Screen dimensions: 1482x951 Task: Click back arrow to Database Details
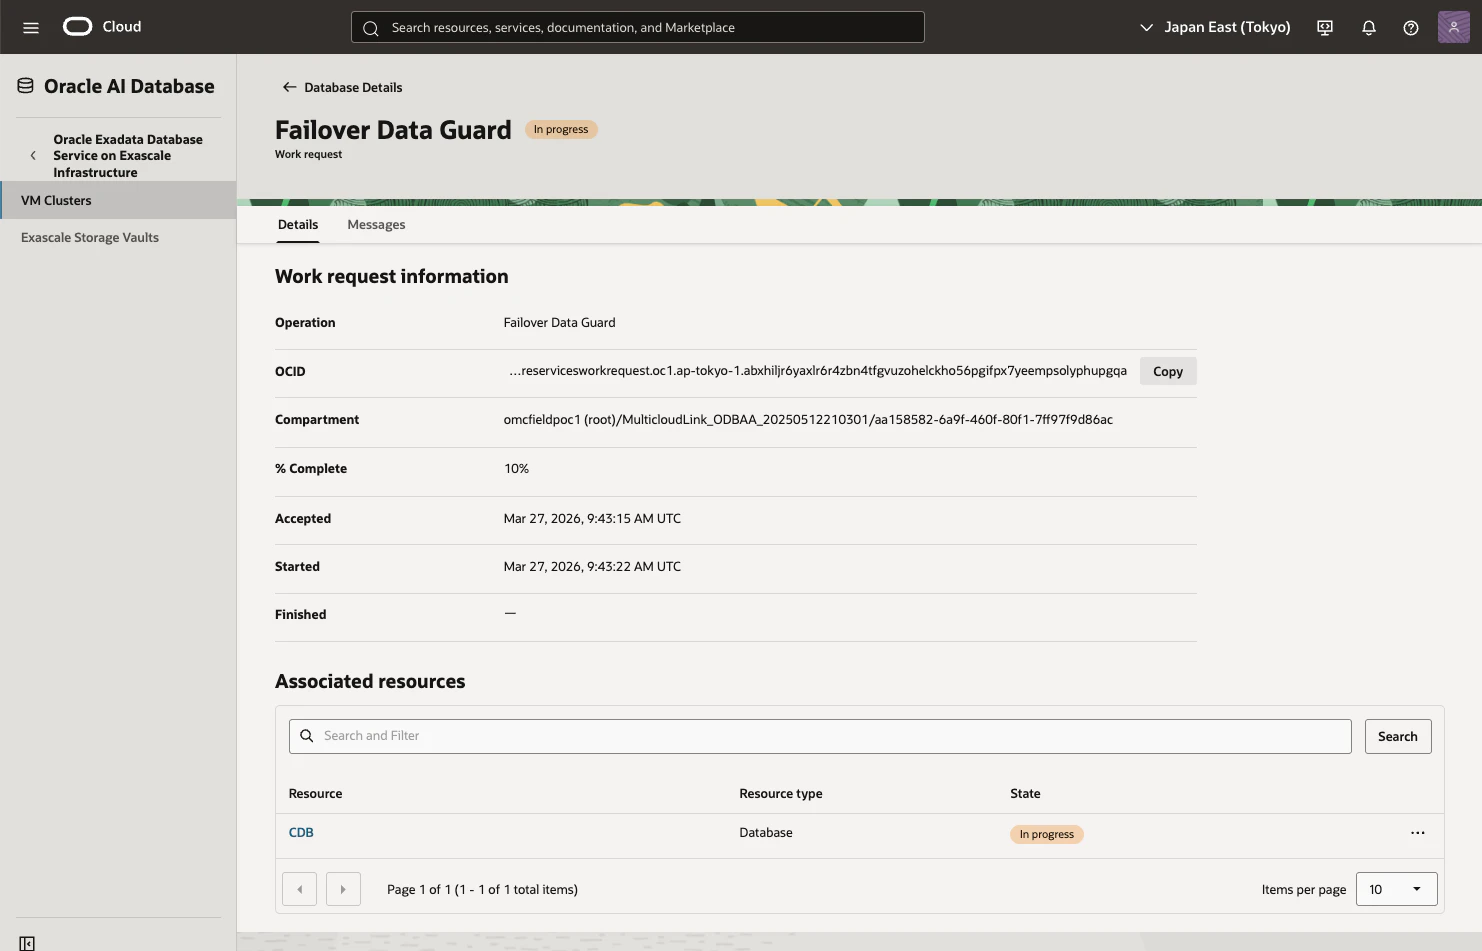289,87
